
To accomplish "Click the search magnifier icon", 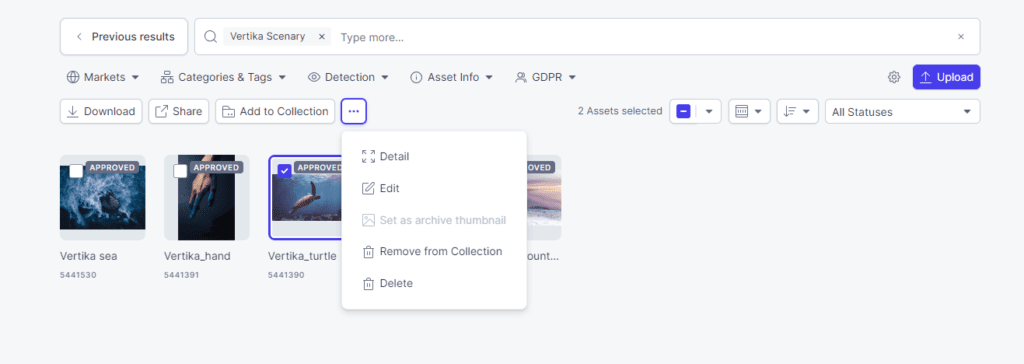I will 210,37.
